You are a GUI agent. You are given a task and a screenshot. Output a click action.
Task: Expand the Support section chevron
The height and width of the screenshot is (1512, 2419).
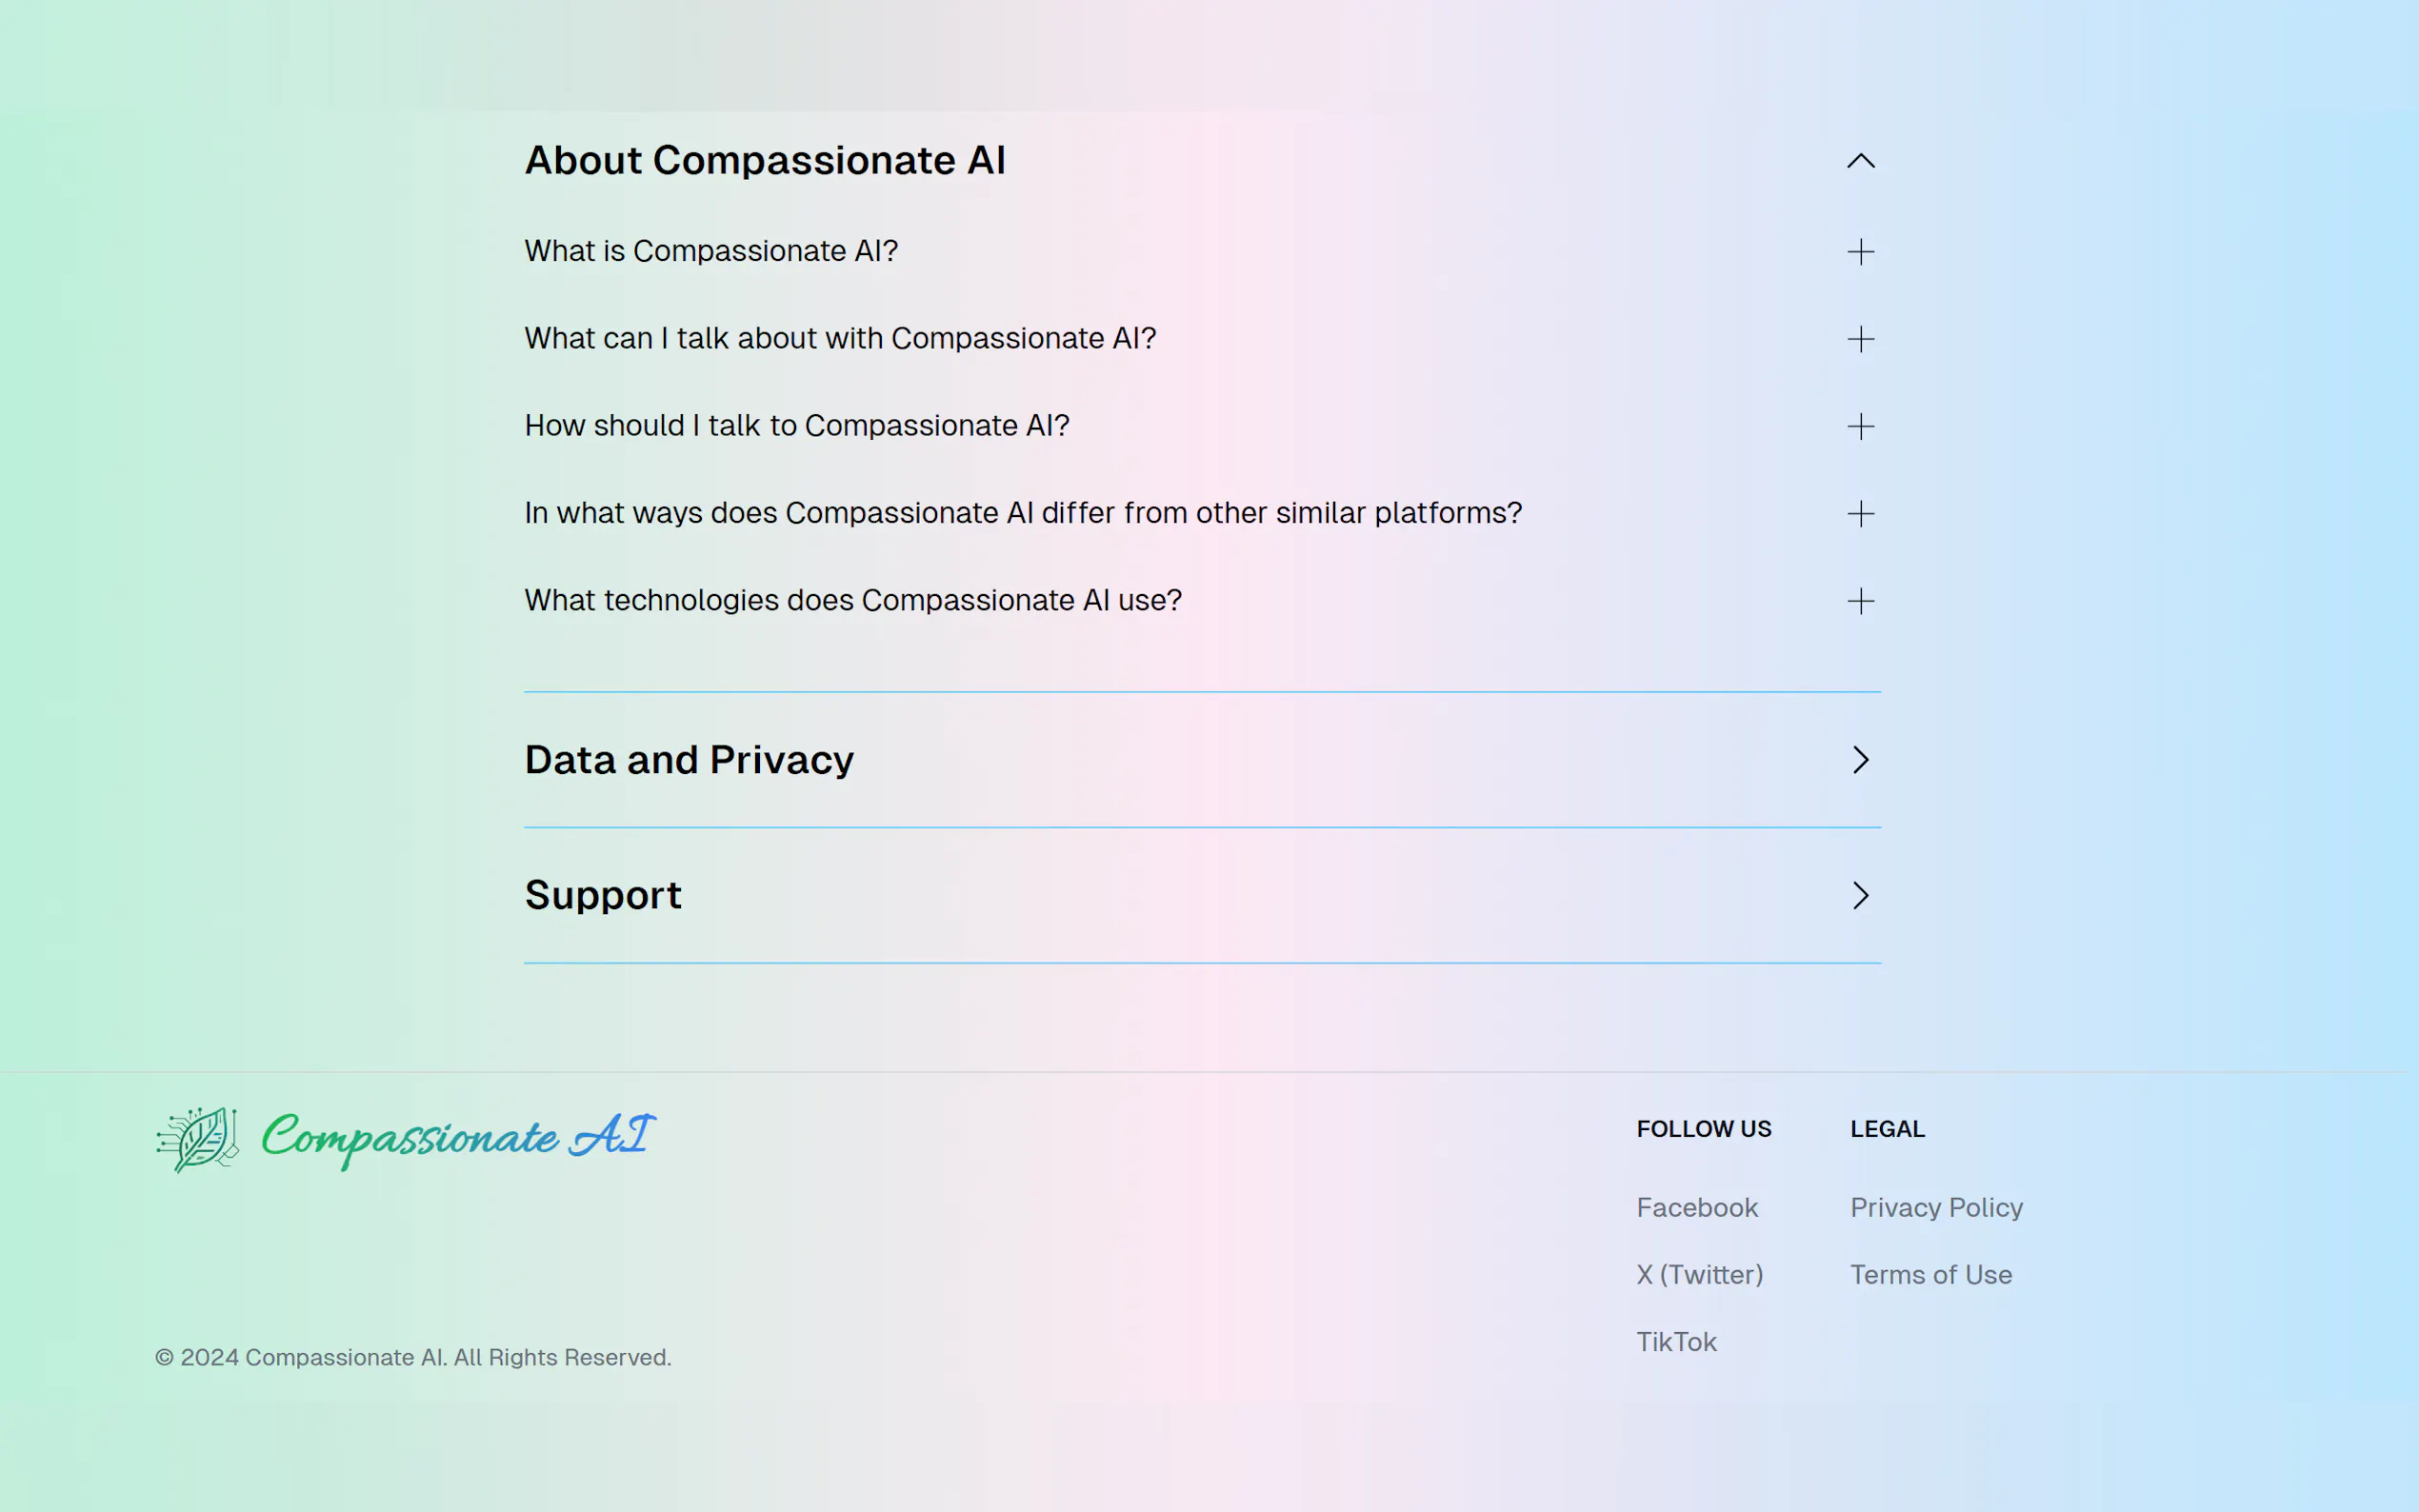click(1860, 895)
